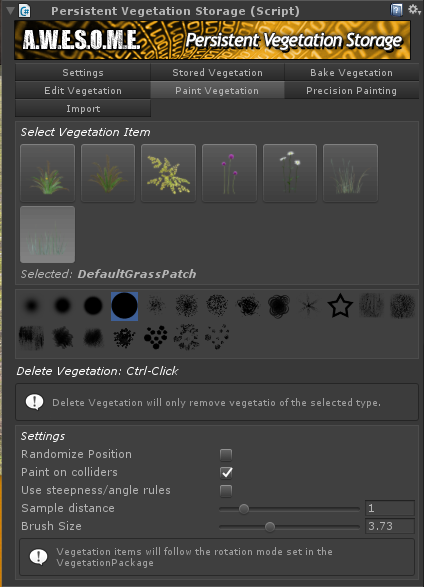Screen dimensions: 424x587
Task: Select the purple flower vegetation item
Action: pyautogui.click(x=229, y=173)
